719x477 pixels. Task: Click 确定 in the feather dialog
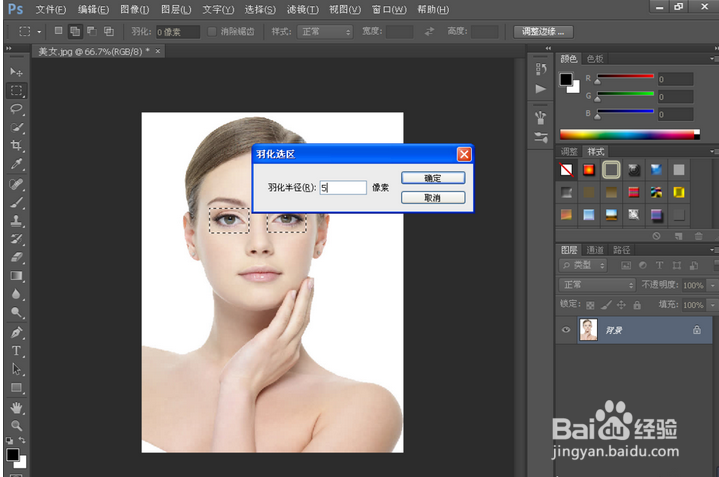pyautogui.click(x=432, y=178)
